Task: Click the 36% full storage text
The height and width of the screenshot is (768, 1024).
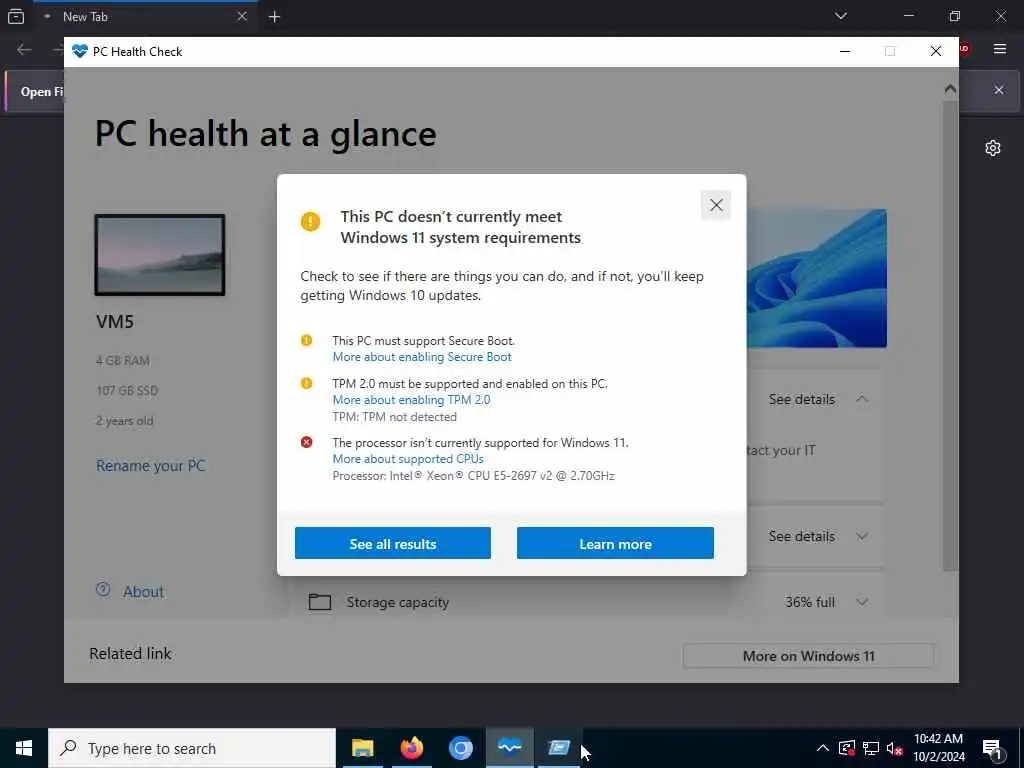Action: 810,602
